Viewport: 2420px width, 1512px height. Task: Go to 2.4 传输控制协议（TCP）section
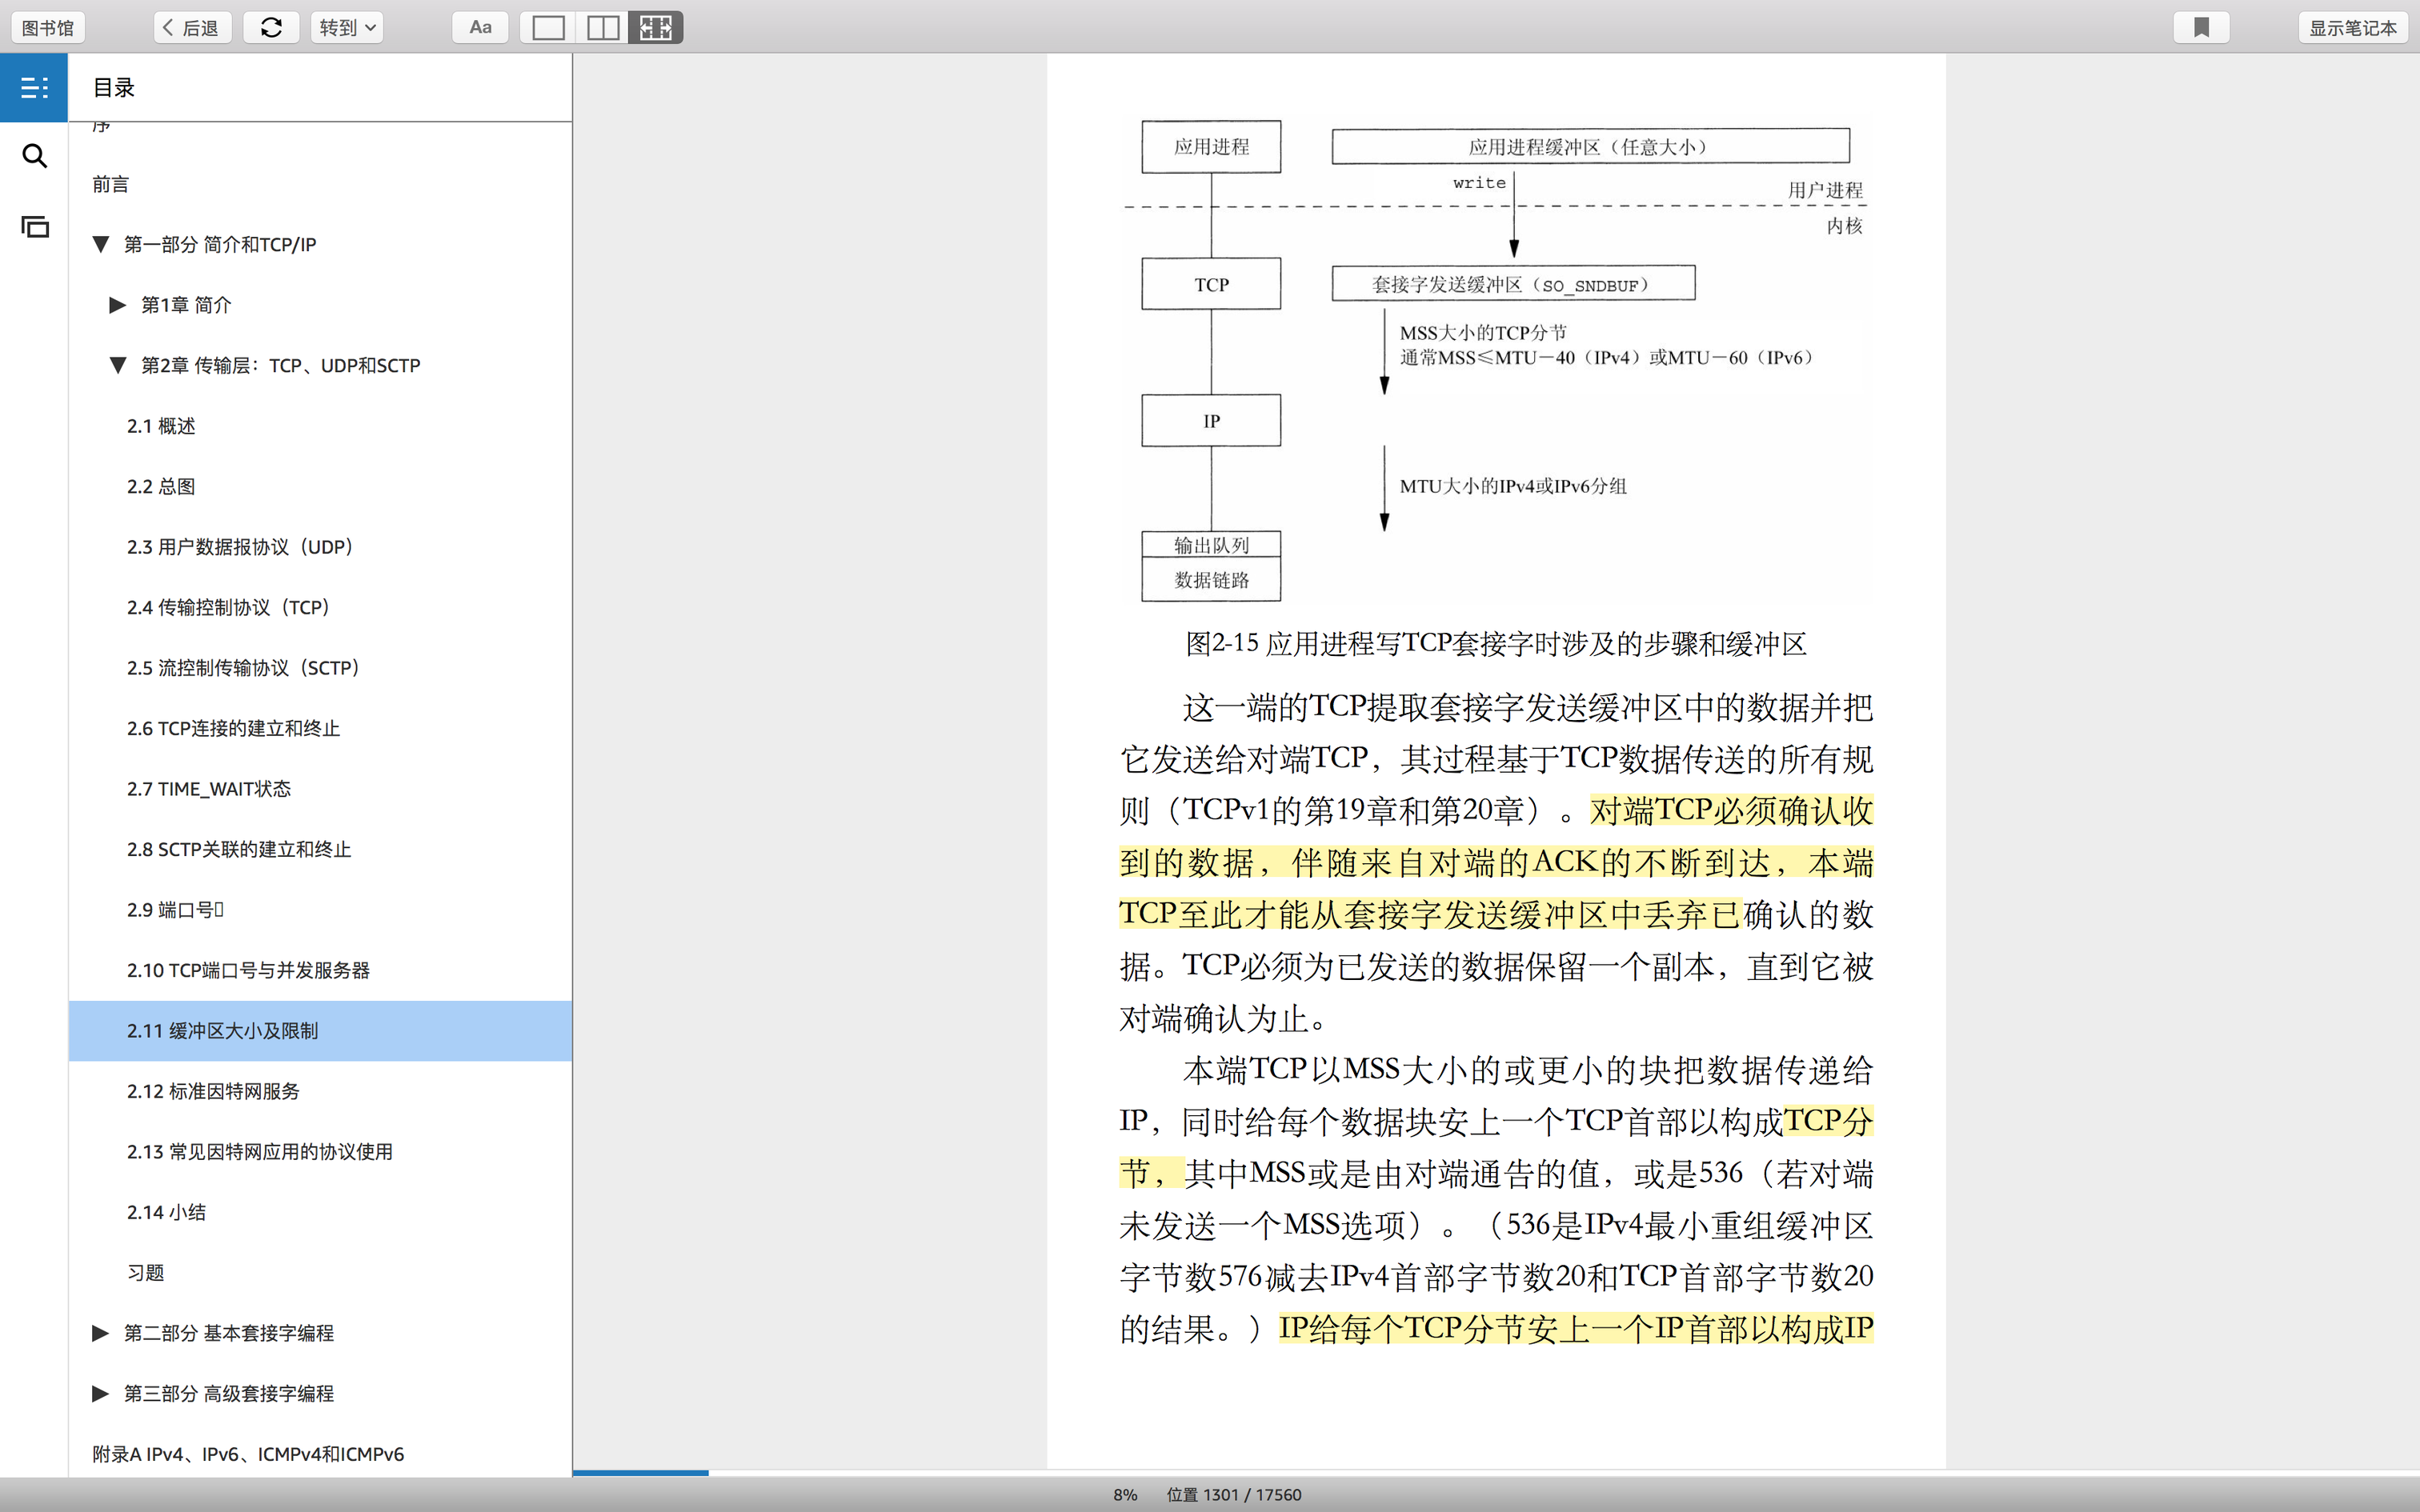(x=229, y=607)
